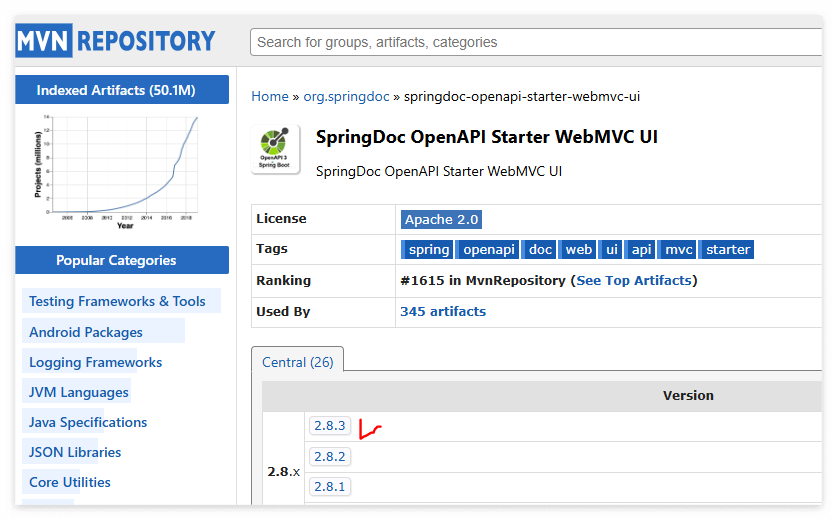Open See Top Artifacts link

tap(634, 280)
